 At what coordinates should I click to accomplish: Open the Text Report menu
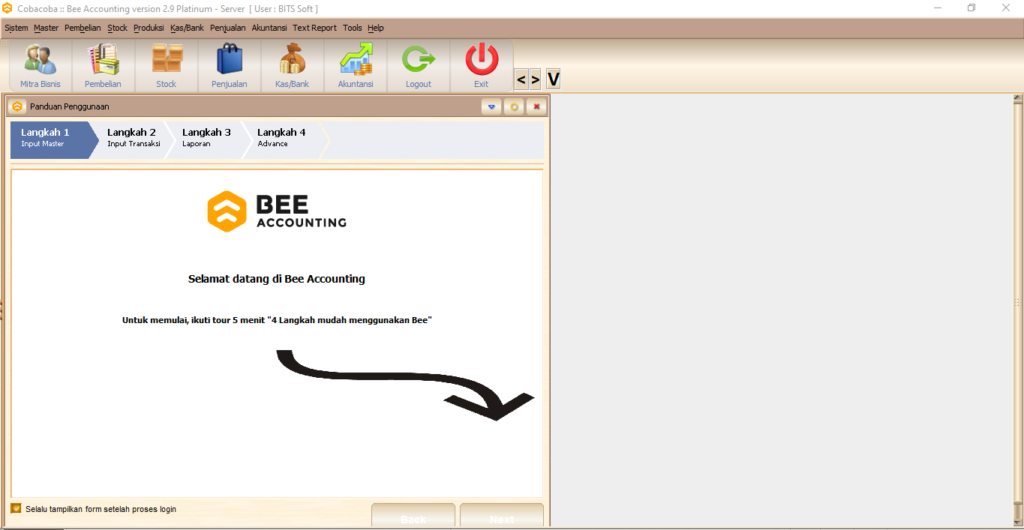click(315, 28)
